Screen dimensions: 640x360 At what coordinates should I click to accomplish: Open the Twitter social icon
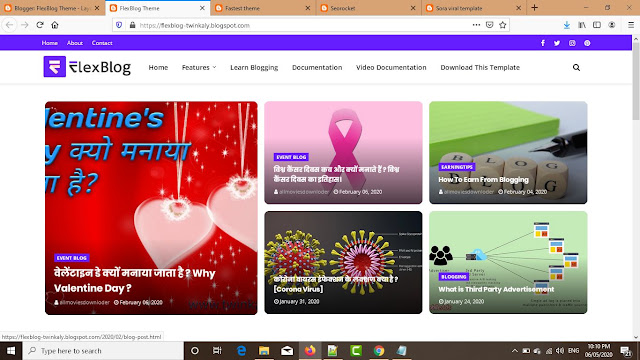[557, 43]
